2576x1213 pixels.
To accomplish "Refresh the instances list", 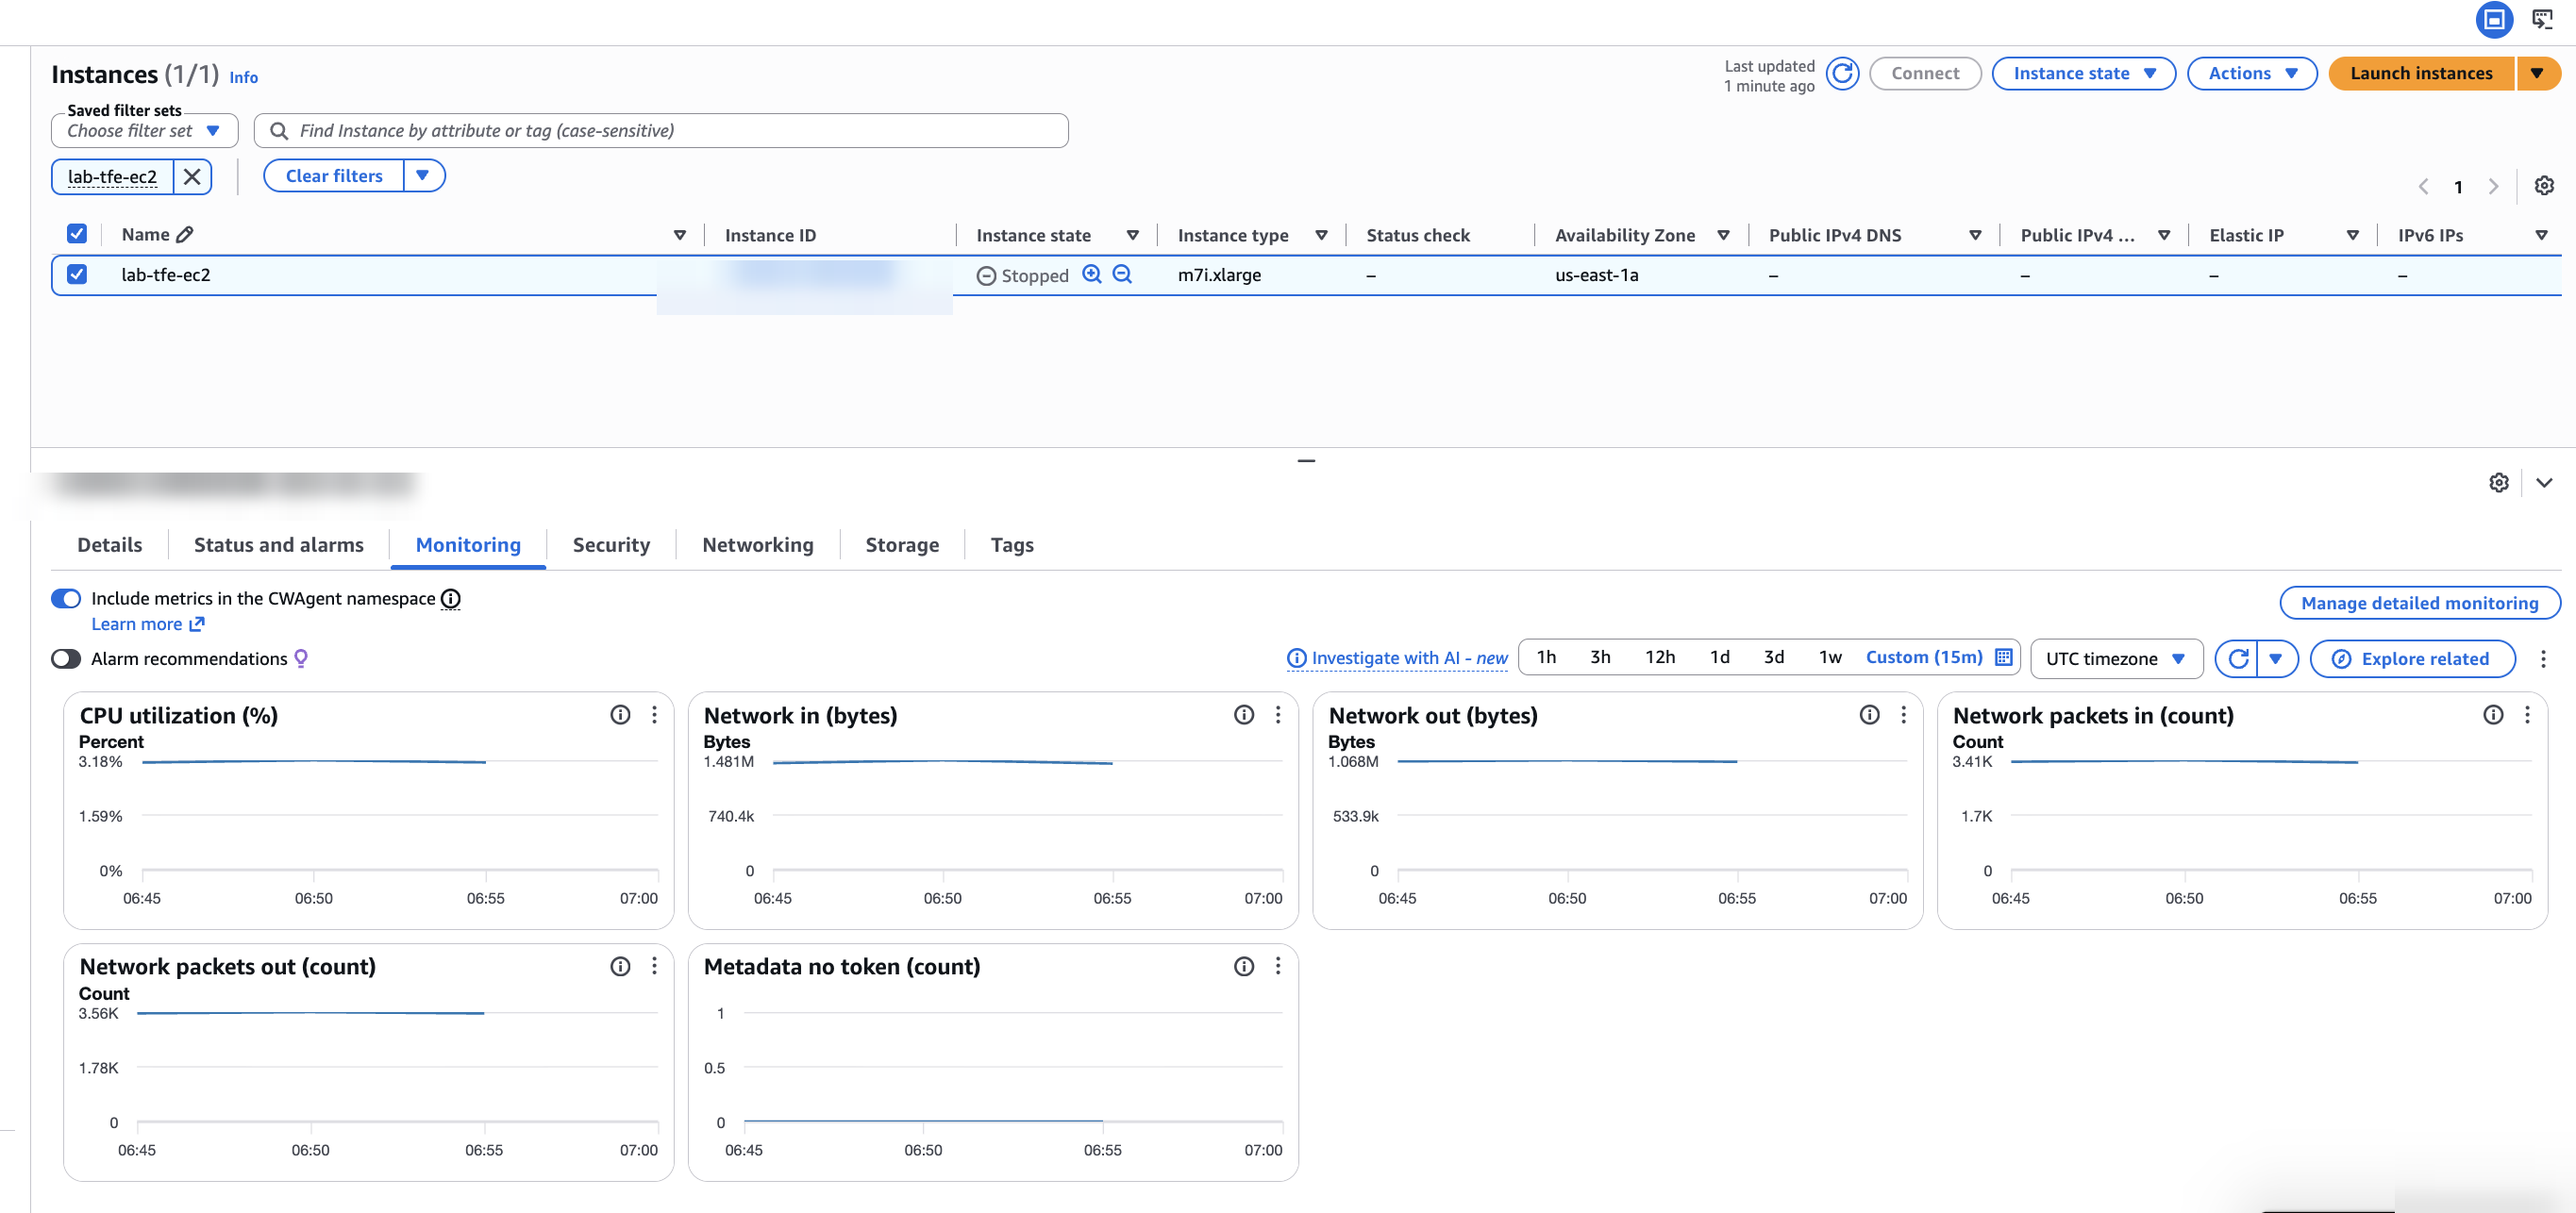I will tap(1842, 73).
